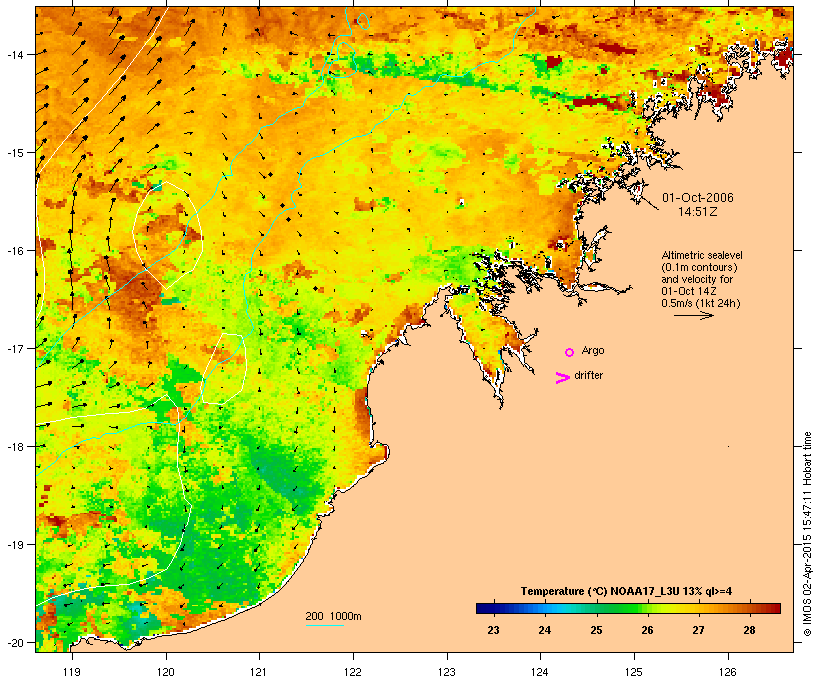
Task: Click the '(0.1m contours)' text
Action: [x=699, y=267]
